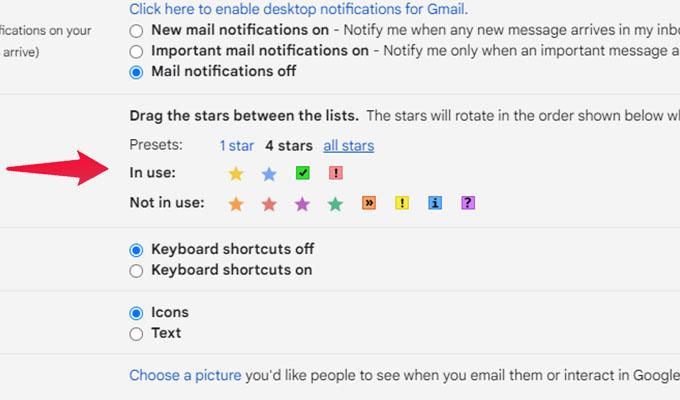The height and width of the screenshot is (400, 680).
Task: Click the orange double-arrow guillemet icon
Action: pos(369,203)
